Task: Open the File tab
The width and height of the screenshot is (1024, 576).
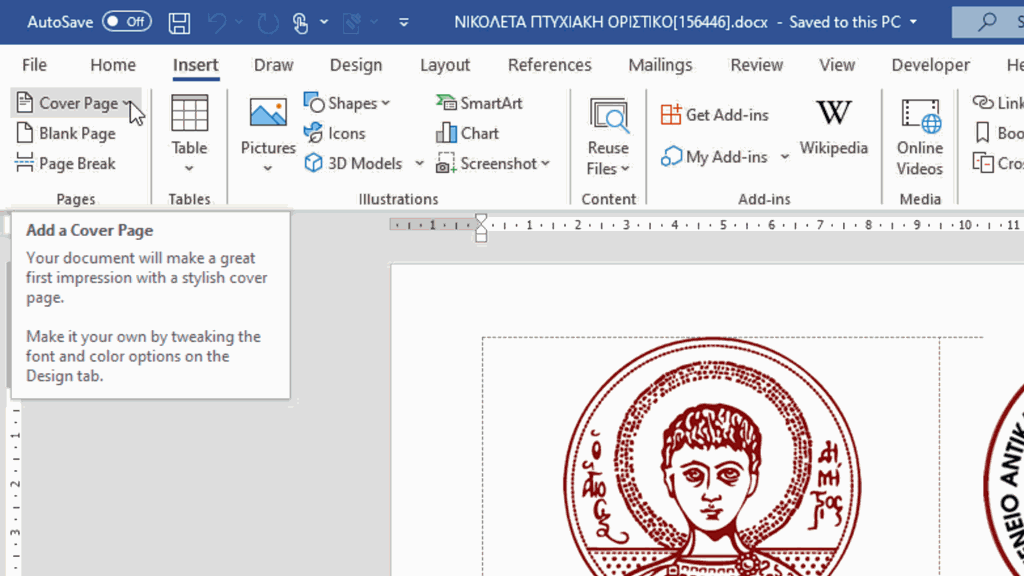Action: [34, 65]
